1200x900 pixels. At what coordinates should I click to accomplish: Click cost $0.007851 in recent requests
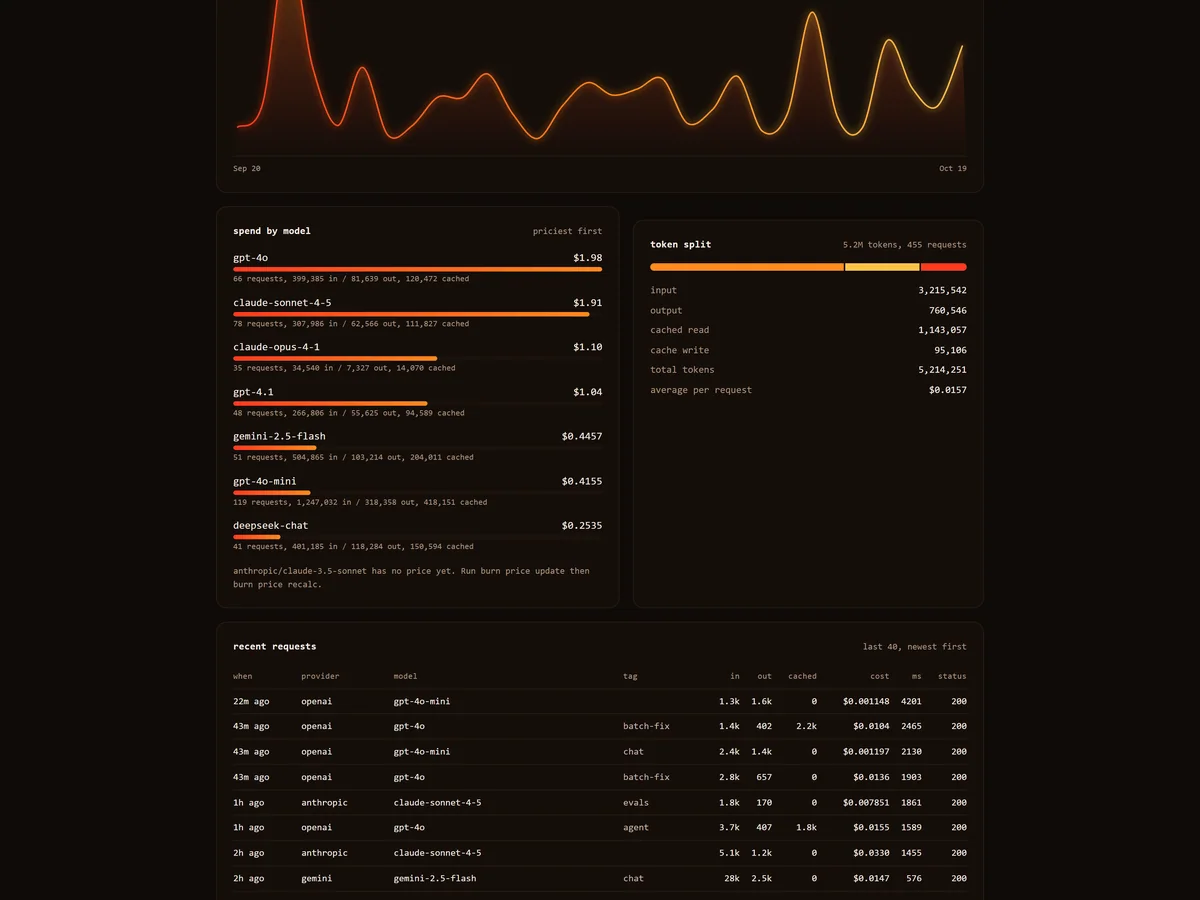[x=866, y=802]
